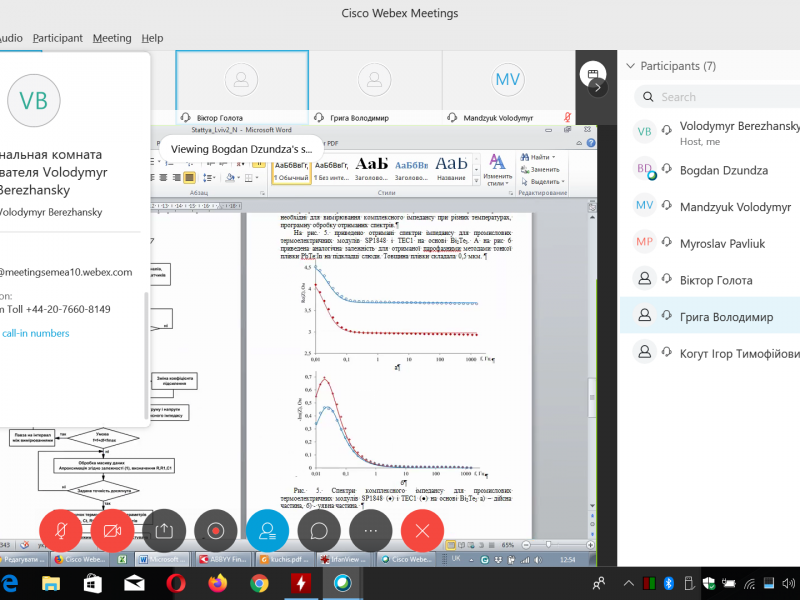Open Firefox from the Windows taskbar
Viewport: 800px width, 600px height.
(x=218, y=583)
